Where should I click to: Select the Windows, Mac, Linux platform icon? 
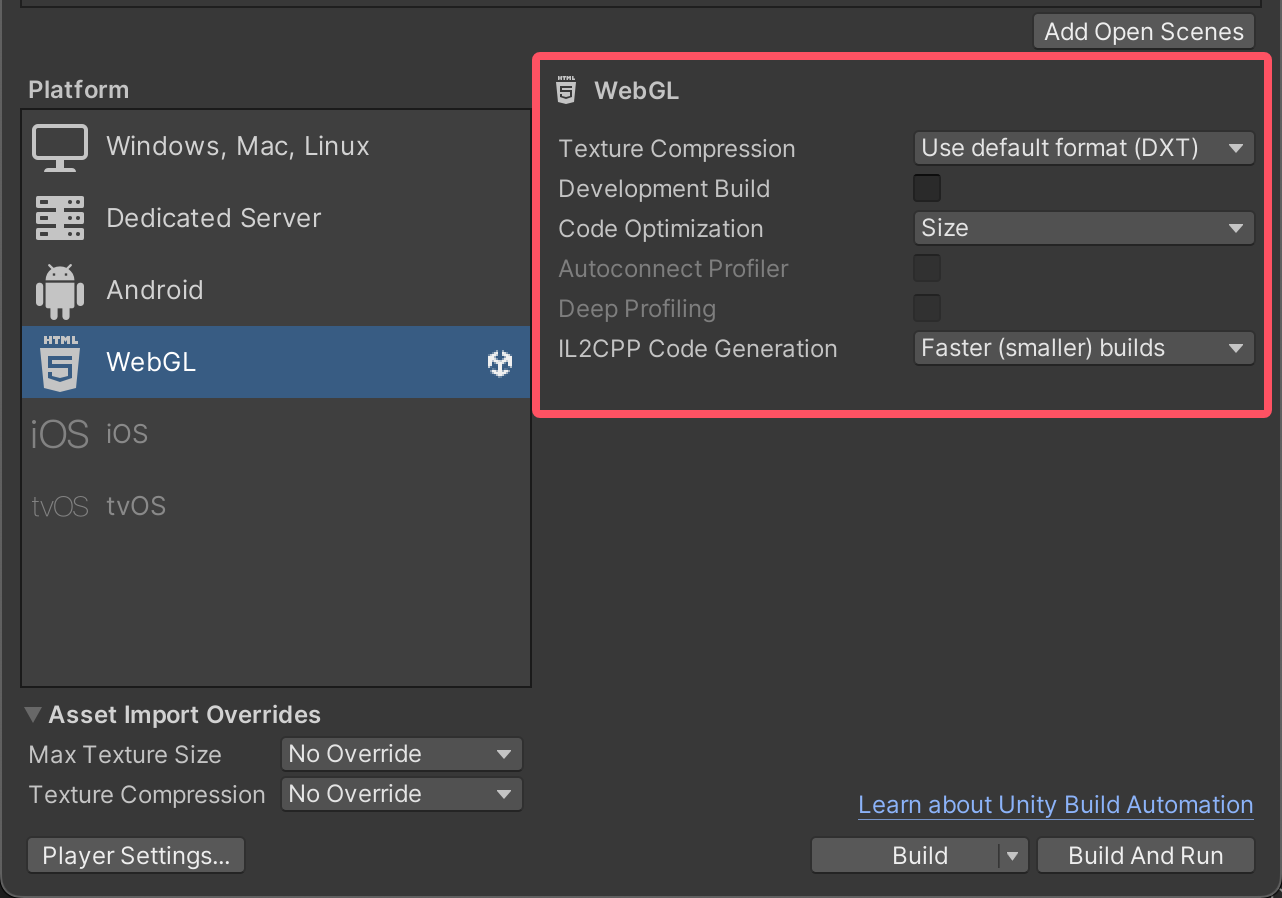click(60, 146)
